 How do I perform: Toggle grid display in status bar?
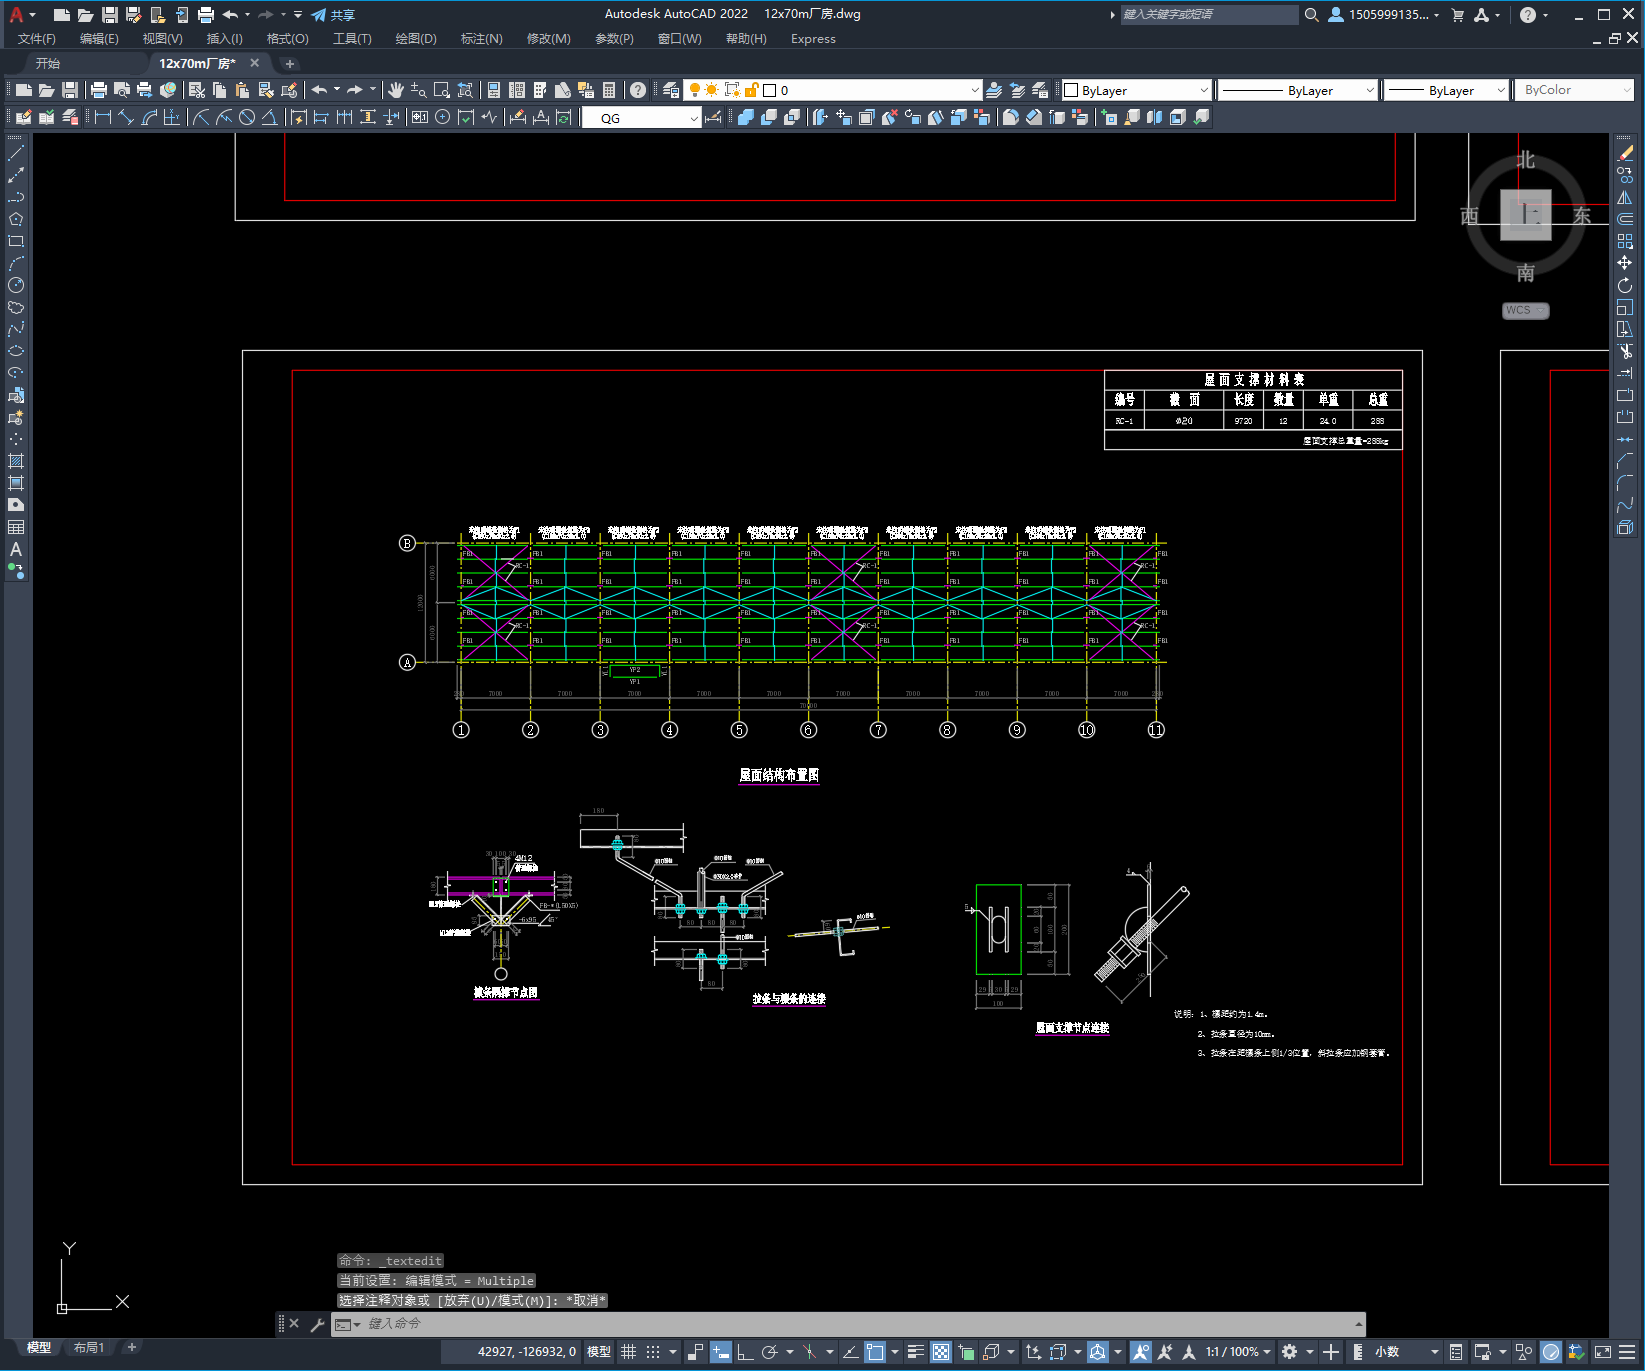click(x=629, y=1352)
